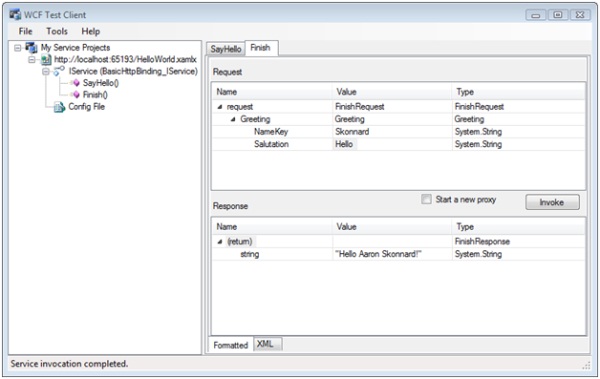Minimize the WCF Test Client window
The image size is (600, 379).
(x=536, y=15)
